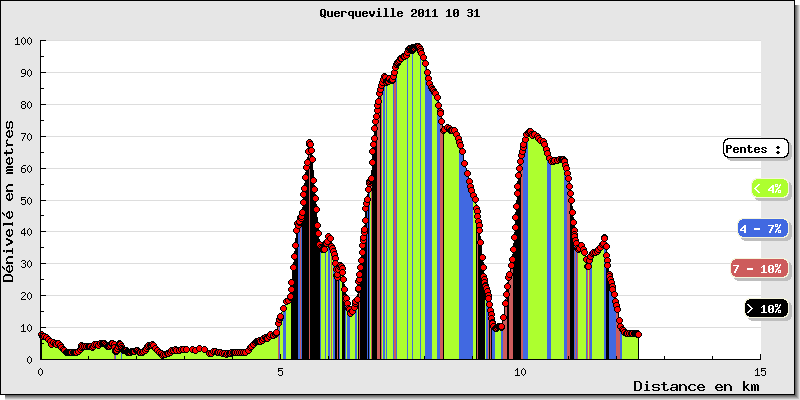
Task: Click the 50 value on the vertical axis
Action: [26, 200]
